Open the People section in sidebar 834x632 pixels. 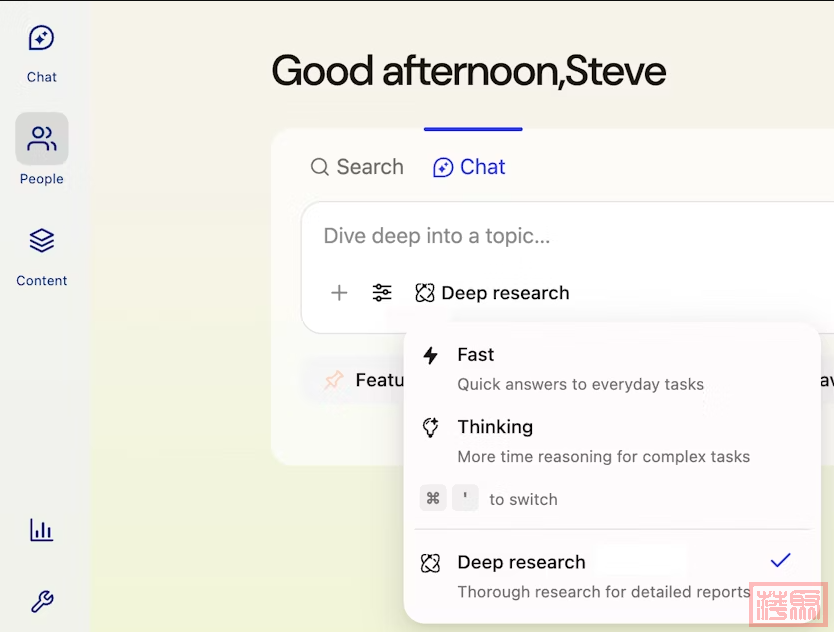pos(41,150)
